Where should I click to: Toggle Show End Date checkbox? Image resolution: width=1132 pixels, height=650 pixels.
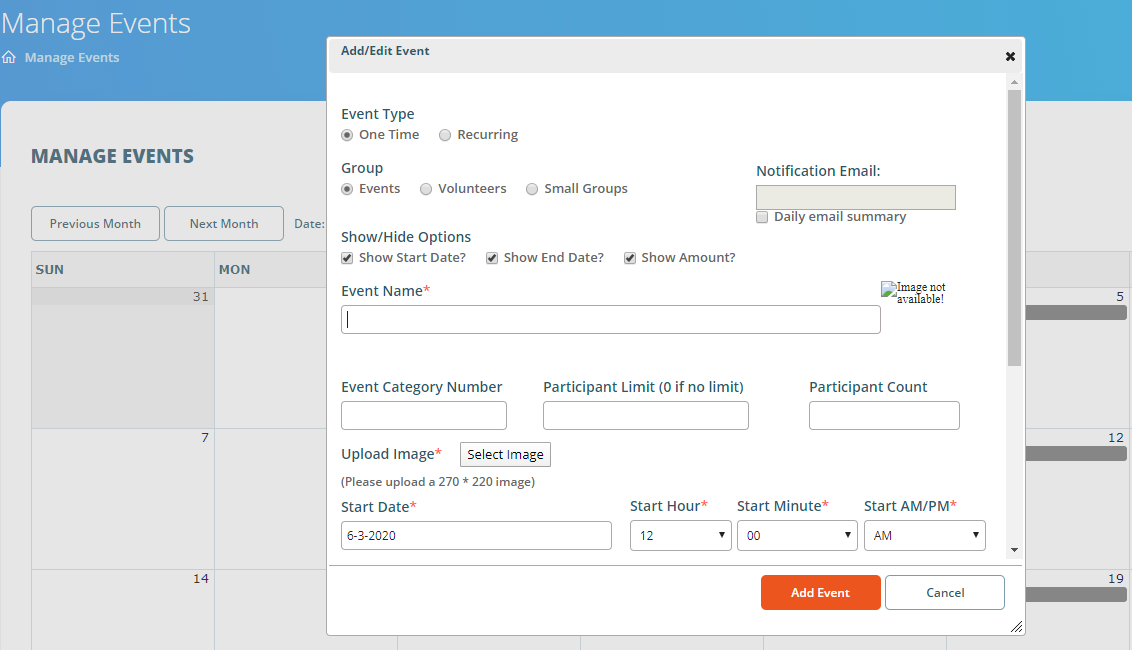coord(492,259)
